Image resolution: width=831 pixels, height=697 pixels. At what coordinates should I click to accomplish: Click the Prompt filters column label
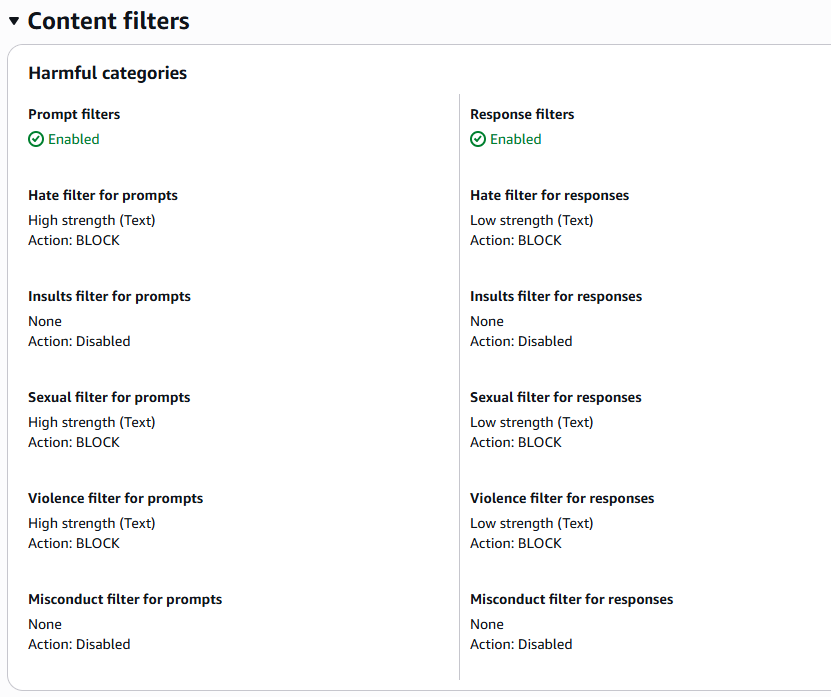(x=73, y=114)
